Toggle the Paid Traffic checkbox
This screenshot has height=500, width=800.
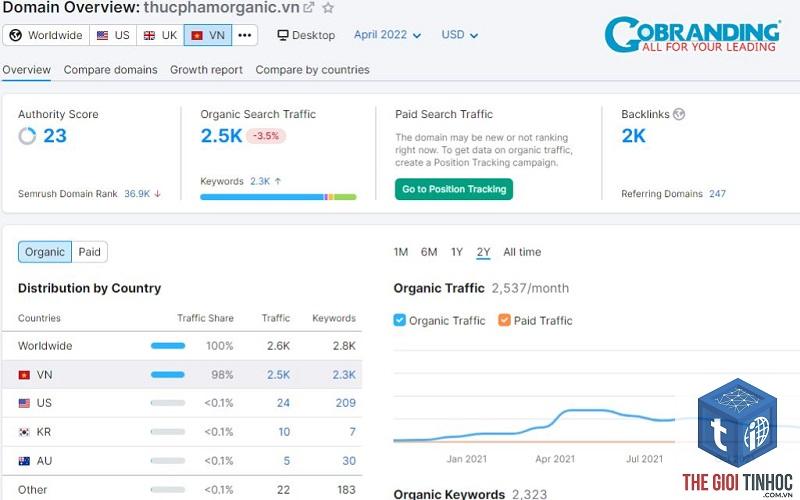point(504,320)
